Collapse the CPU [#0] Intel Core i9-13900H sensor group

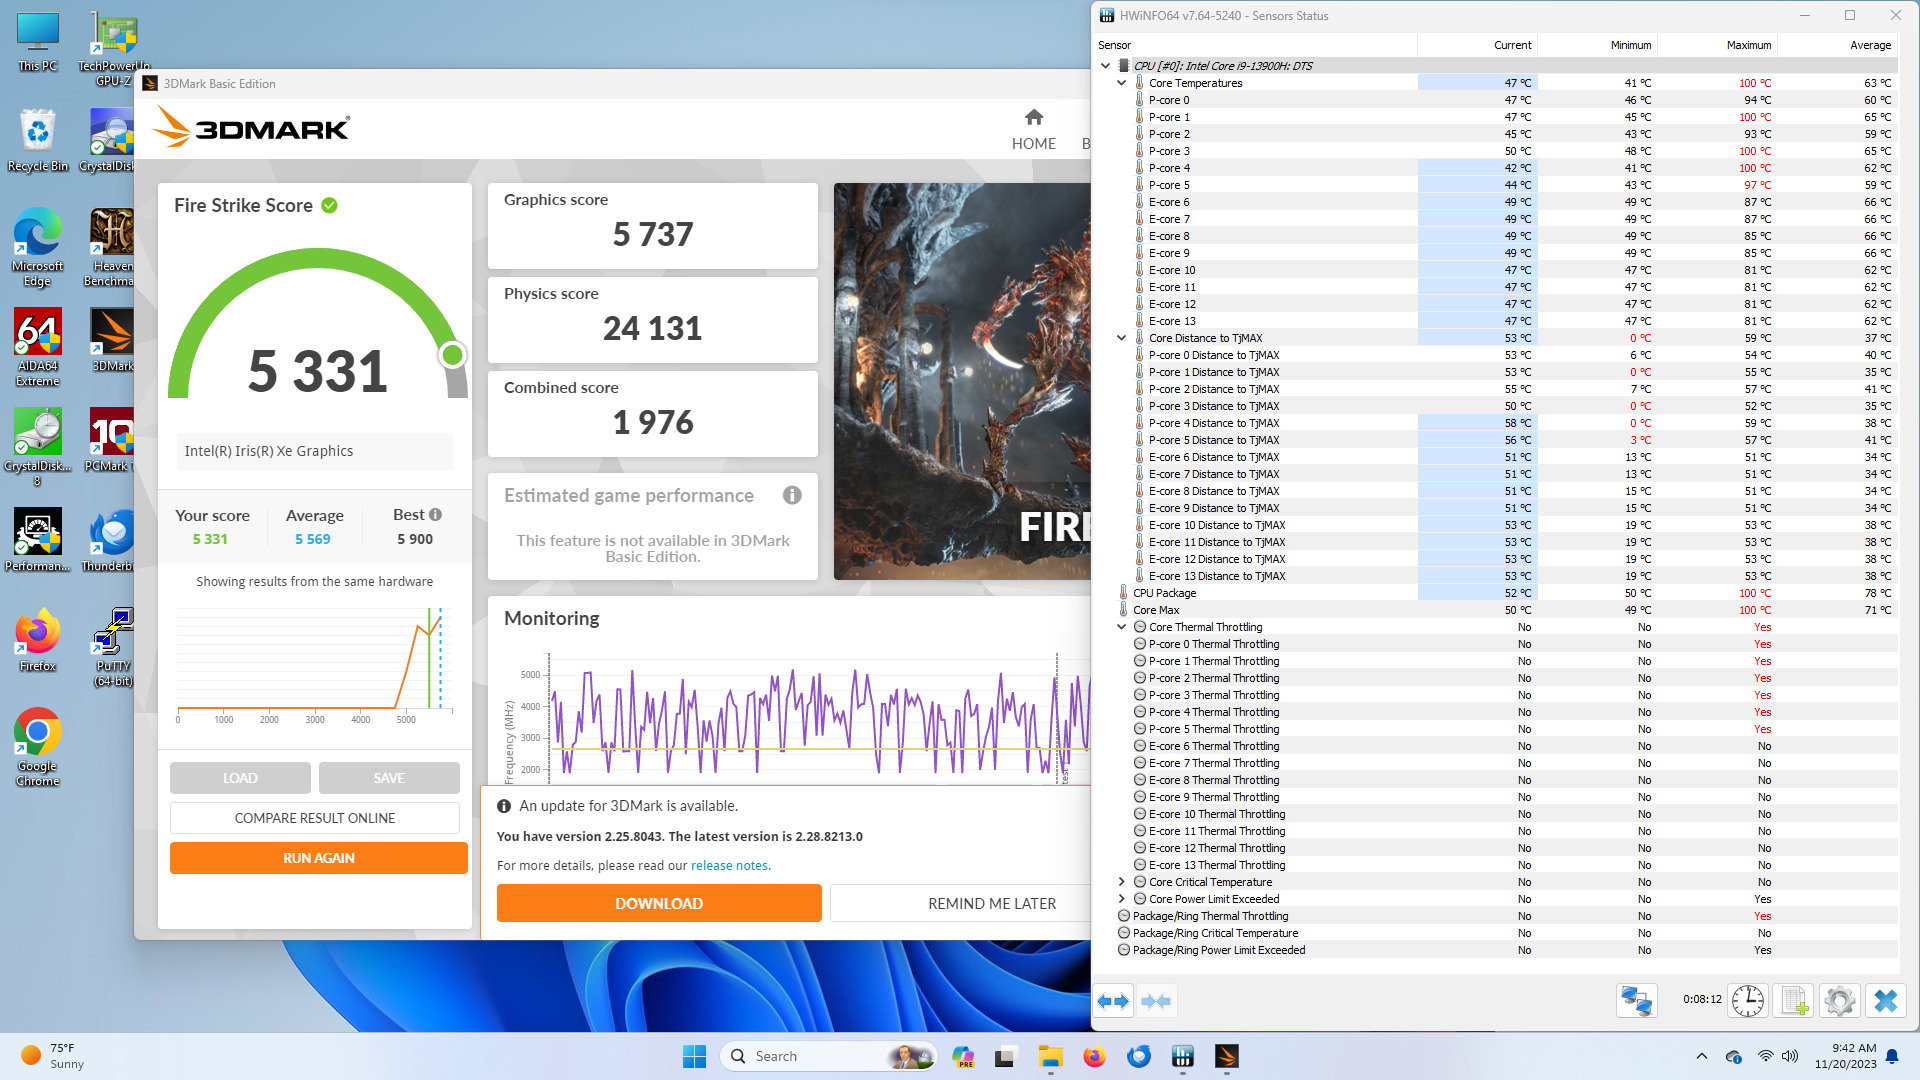coord(1106,66)
